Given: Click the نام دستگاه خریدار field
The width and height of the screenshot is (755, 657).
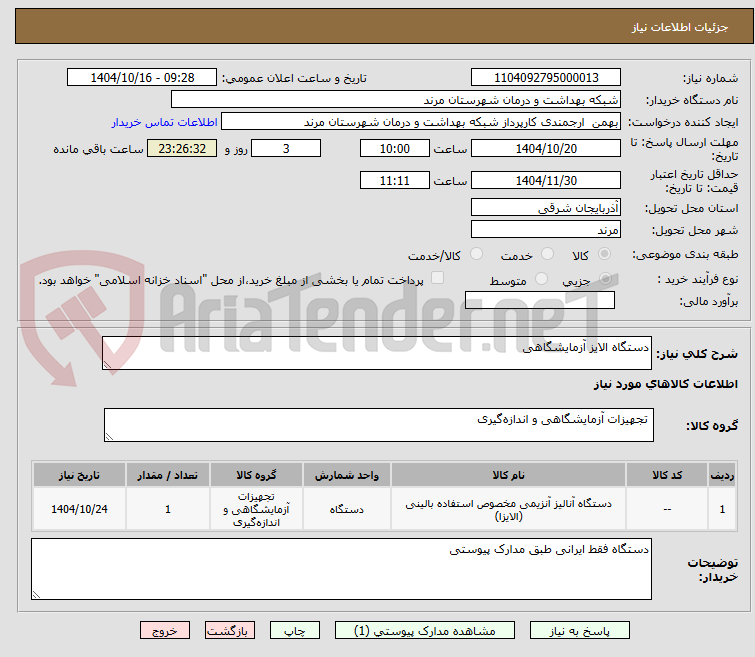Looking at the screenshot, I should point(396,100).
